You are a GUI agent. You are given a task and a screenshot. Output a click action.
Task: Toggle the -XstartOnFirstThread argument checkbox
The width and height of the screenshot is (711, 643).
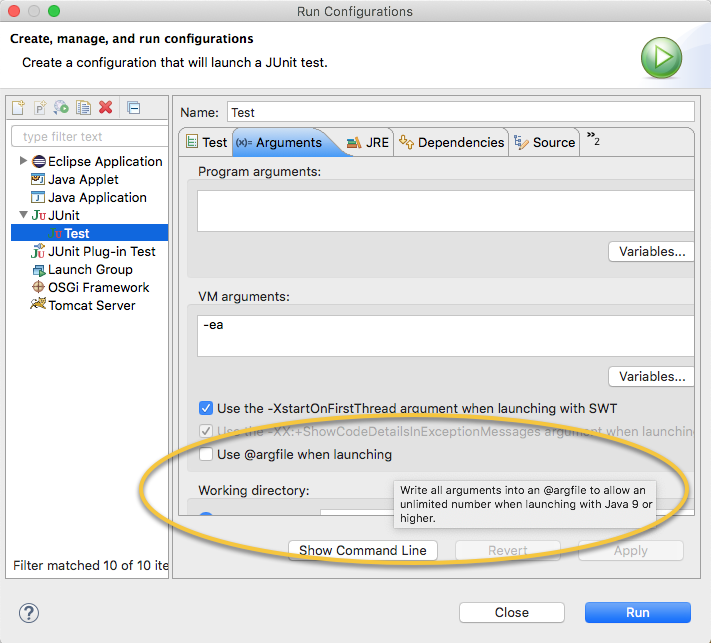(206, 408)
